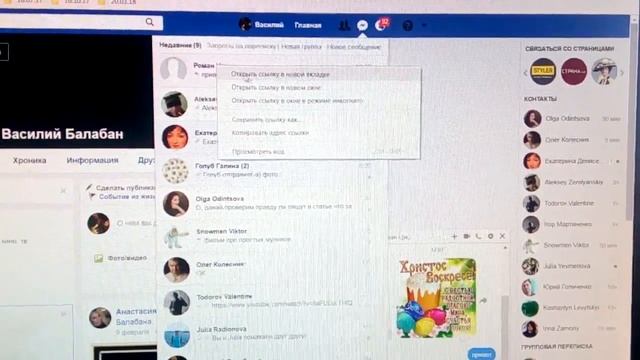Click STYLER page icon in sidebar
640x360 pixels.
pyautogui.click(x=543, y=71)
